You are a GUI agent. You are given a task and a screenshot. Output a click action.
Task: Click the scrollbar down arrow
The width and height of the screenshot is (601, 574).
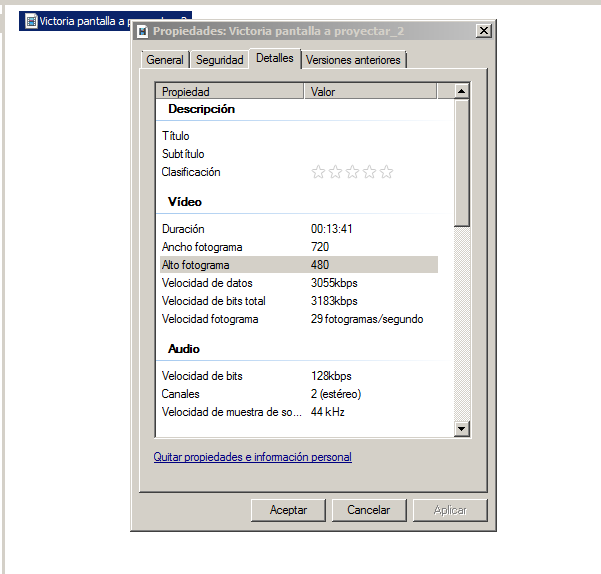click(x=462, y=428)
